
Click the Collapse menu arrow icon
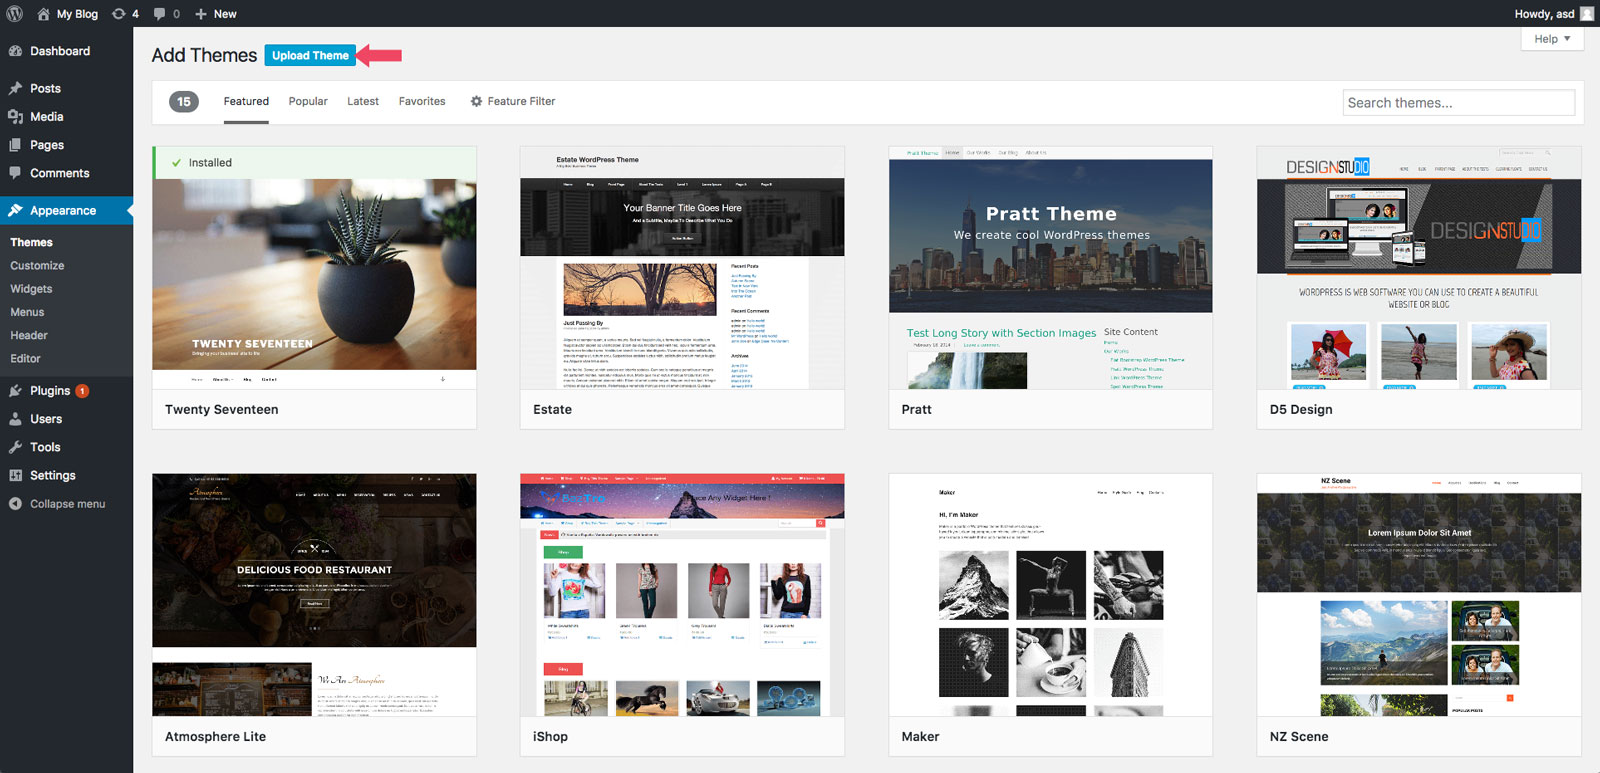15,504
